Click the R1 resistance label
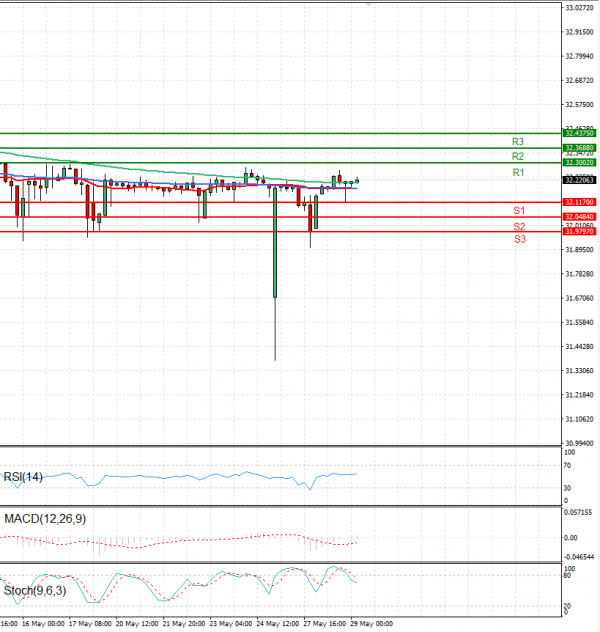 tap(518, 173)
